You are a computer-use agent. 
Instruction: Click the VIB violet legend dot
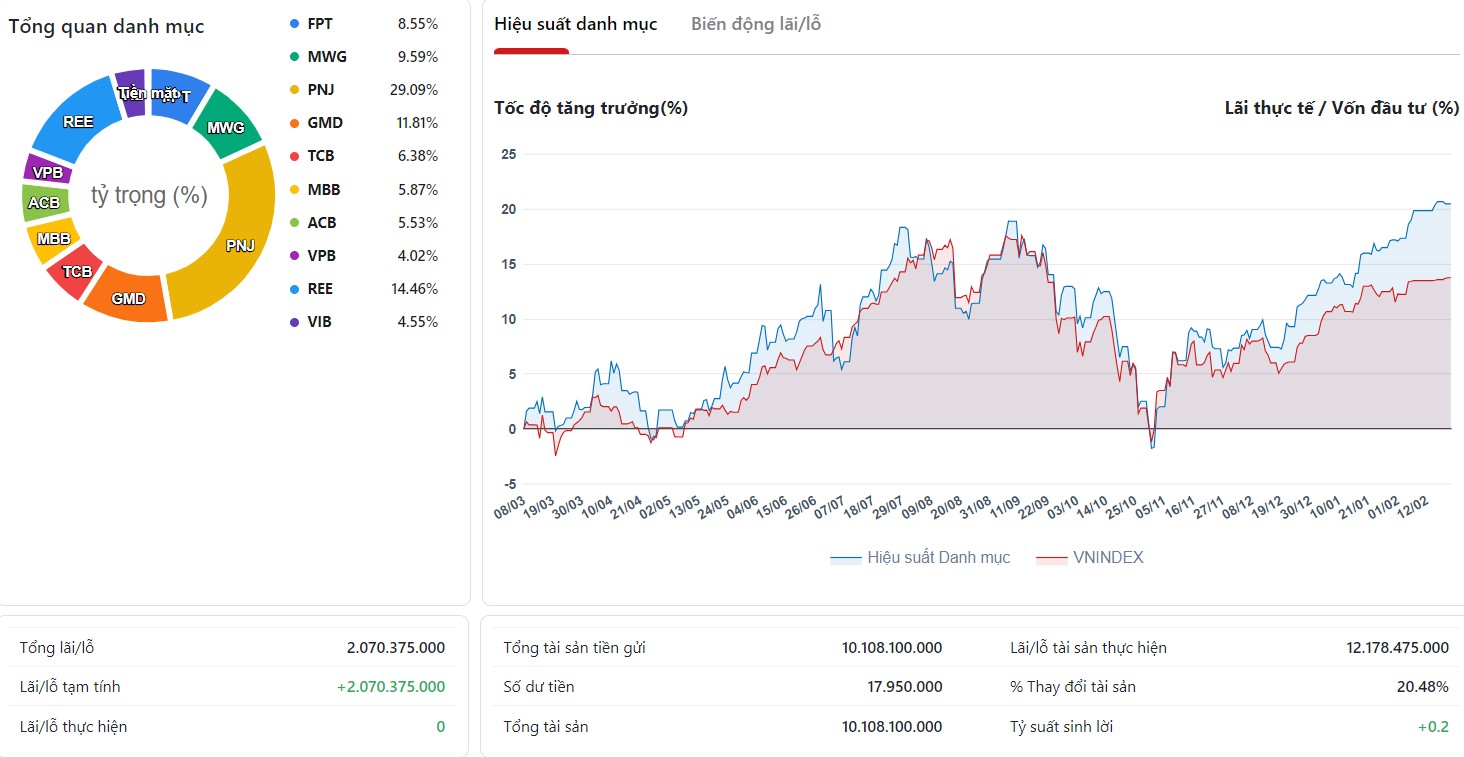[294, 322]
